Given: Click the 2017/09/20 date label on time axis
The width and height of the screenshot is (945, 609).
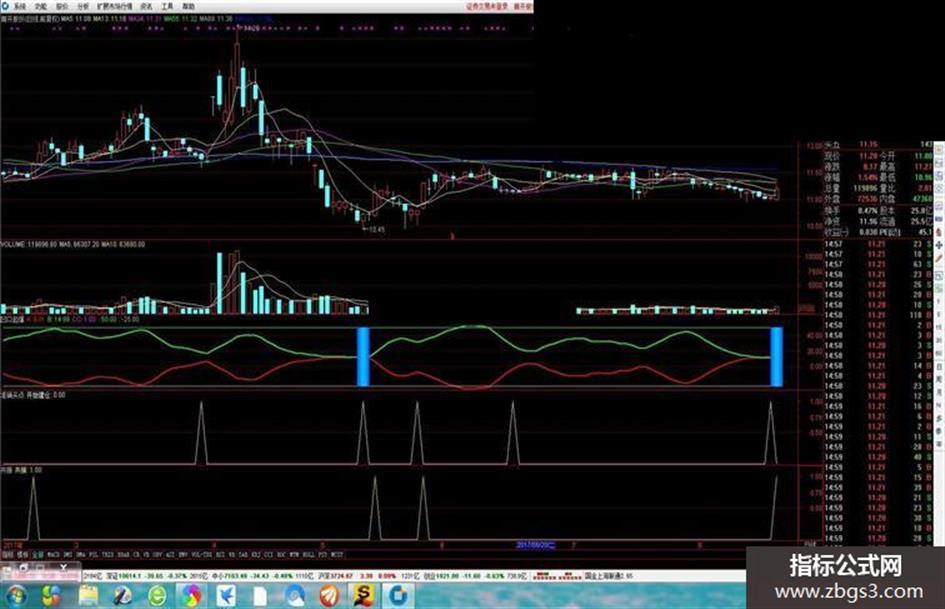Looking at the screenshot, I should tap(535, 545).
